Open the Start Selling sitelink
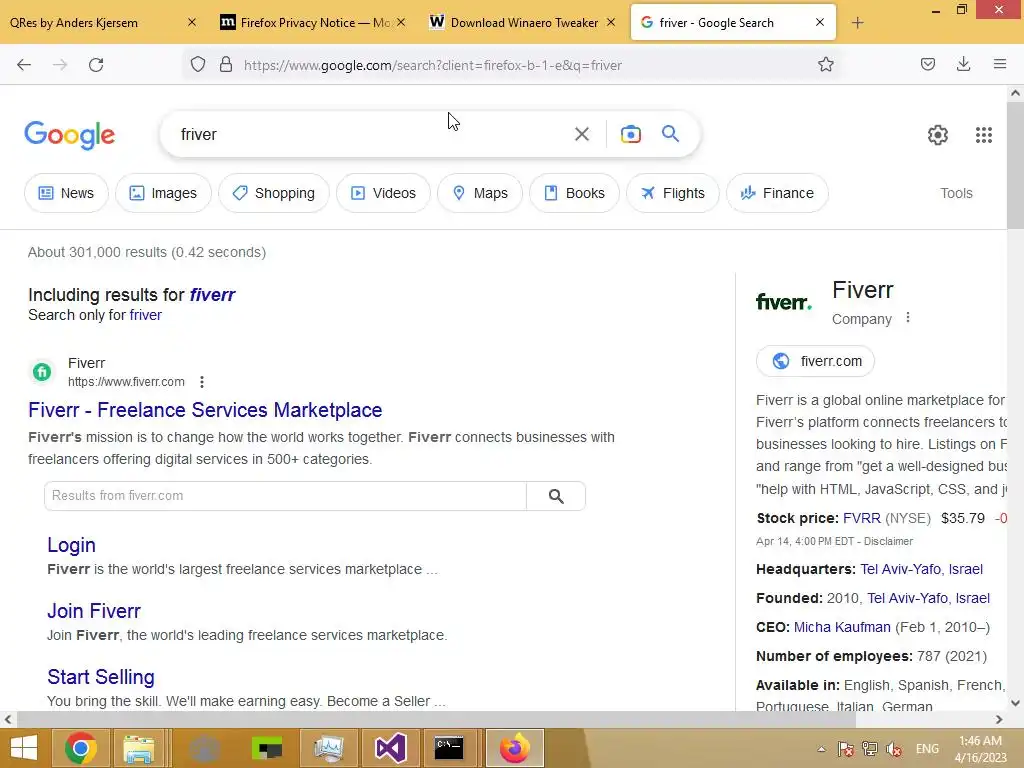 pyautogui.click(x=101, y=677)
